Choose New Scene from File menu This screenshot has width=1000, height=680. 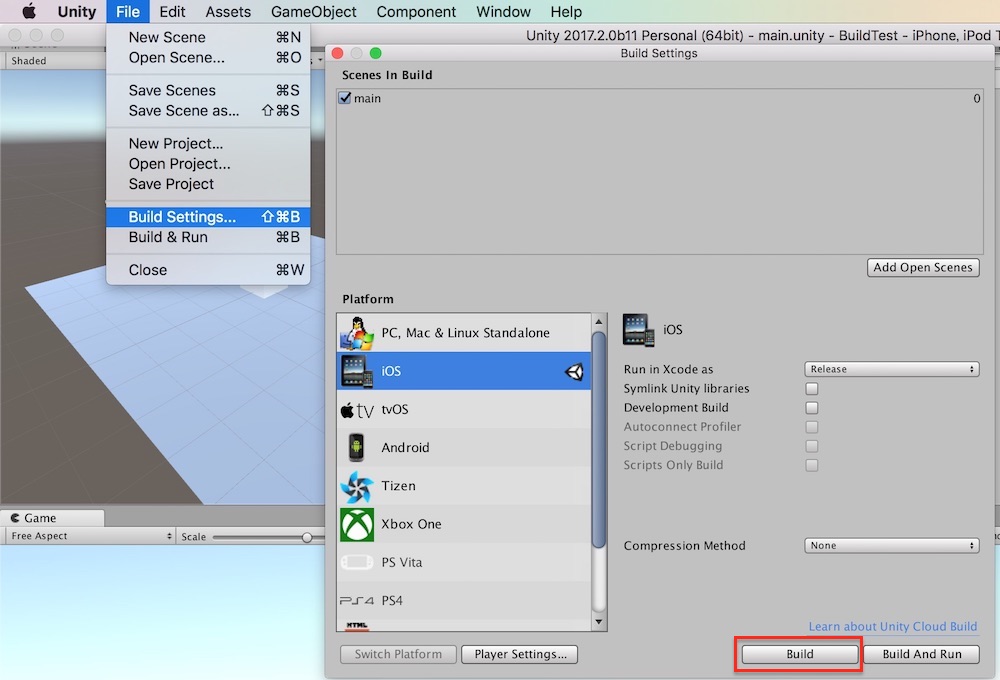point(208,37)
